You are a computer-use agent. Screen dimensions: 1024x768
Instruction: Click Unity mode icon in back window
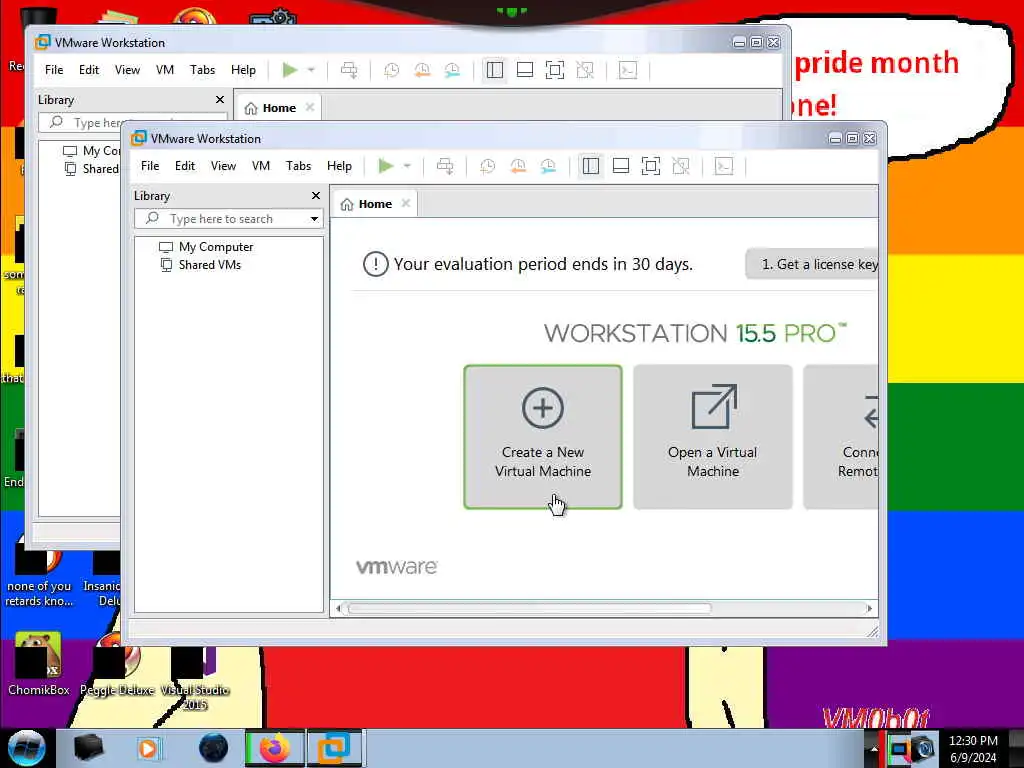(x=585, y=70)
